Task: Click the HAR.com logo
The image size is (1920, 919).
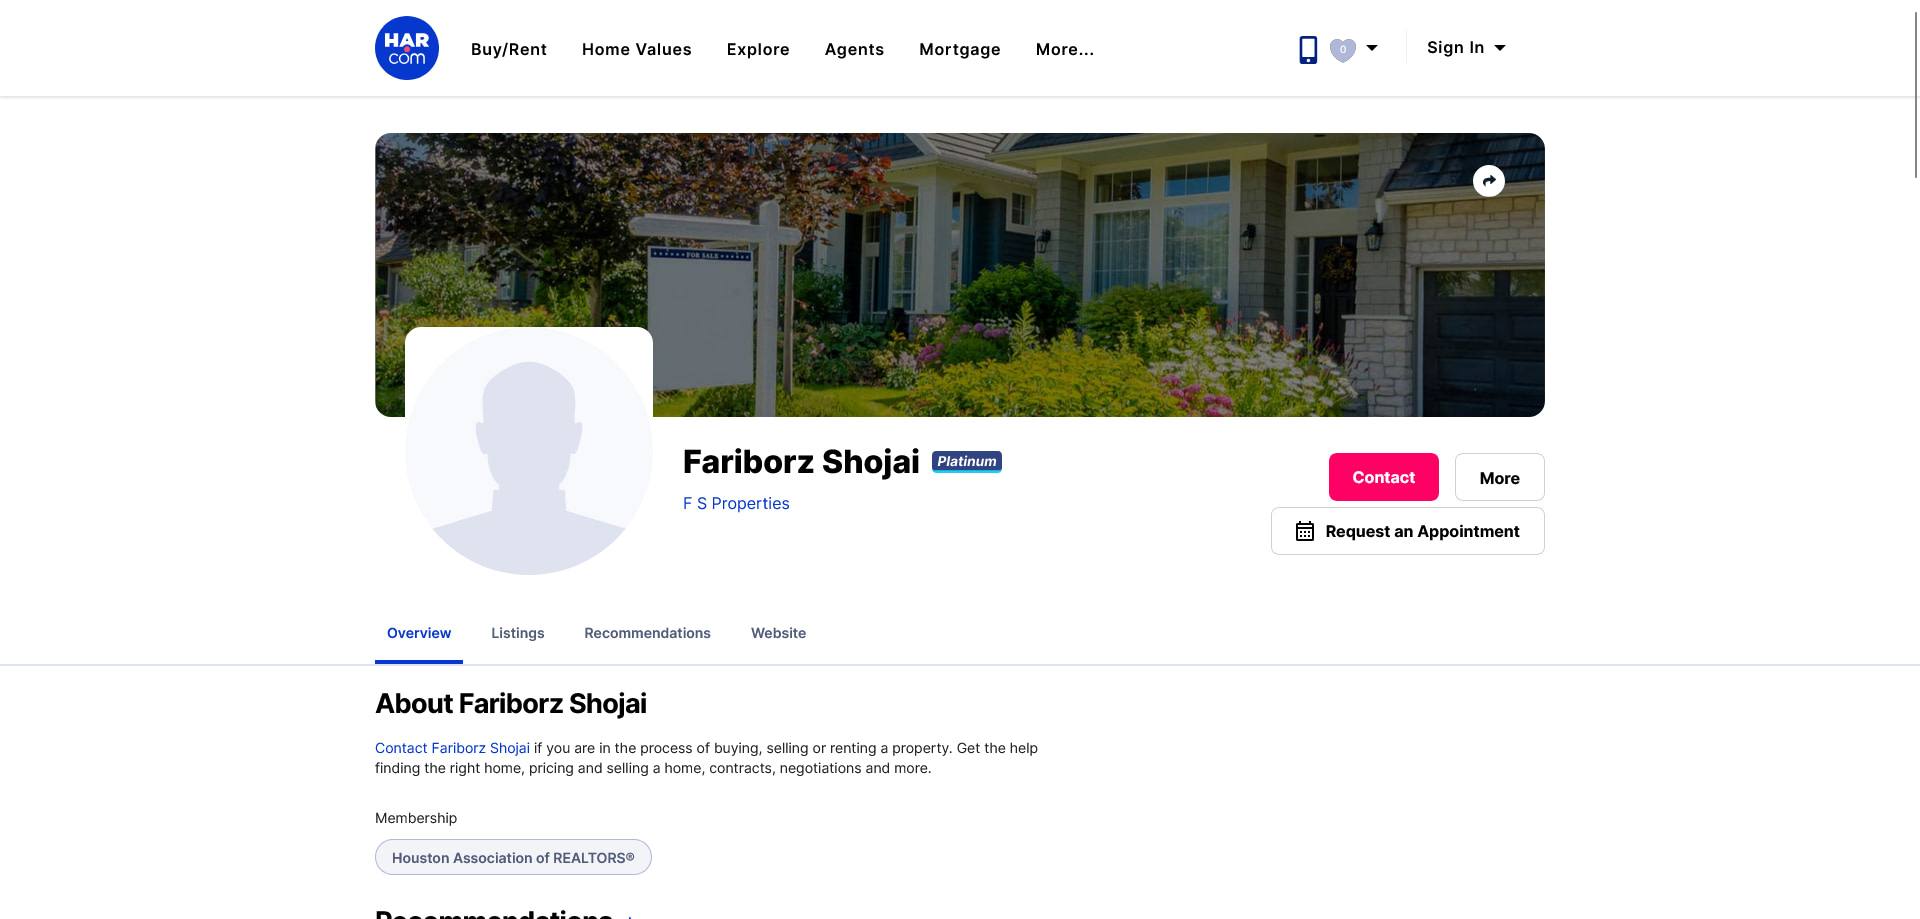Action: coord(407,48)
